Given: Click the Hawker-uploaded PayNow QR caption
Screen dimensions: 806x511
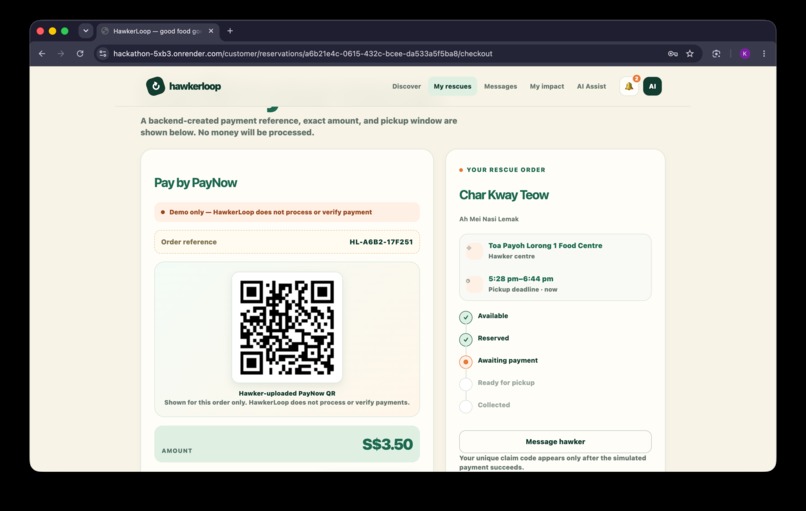Looking at the screenshot, I should pos(287,393).
